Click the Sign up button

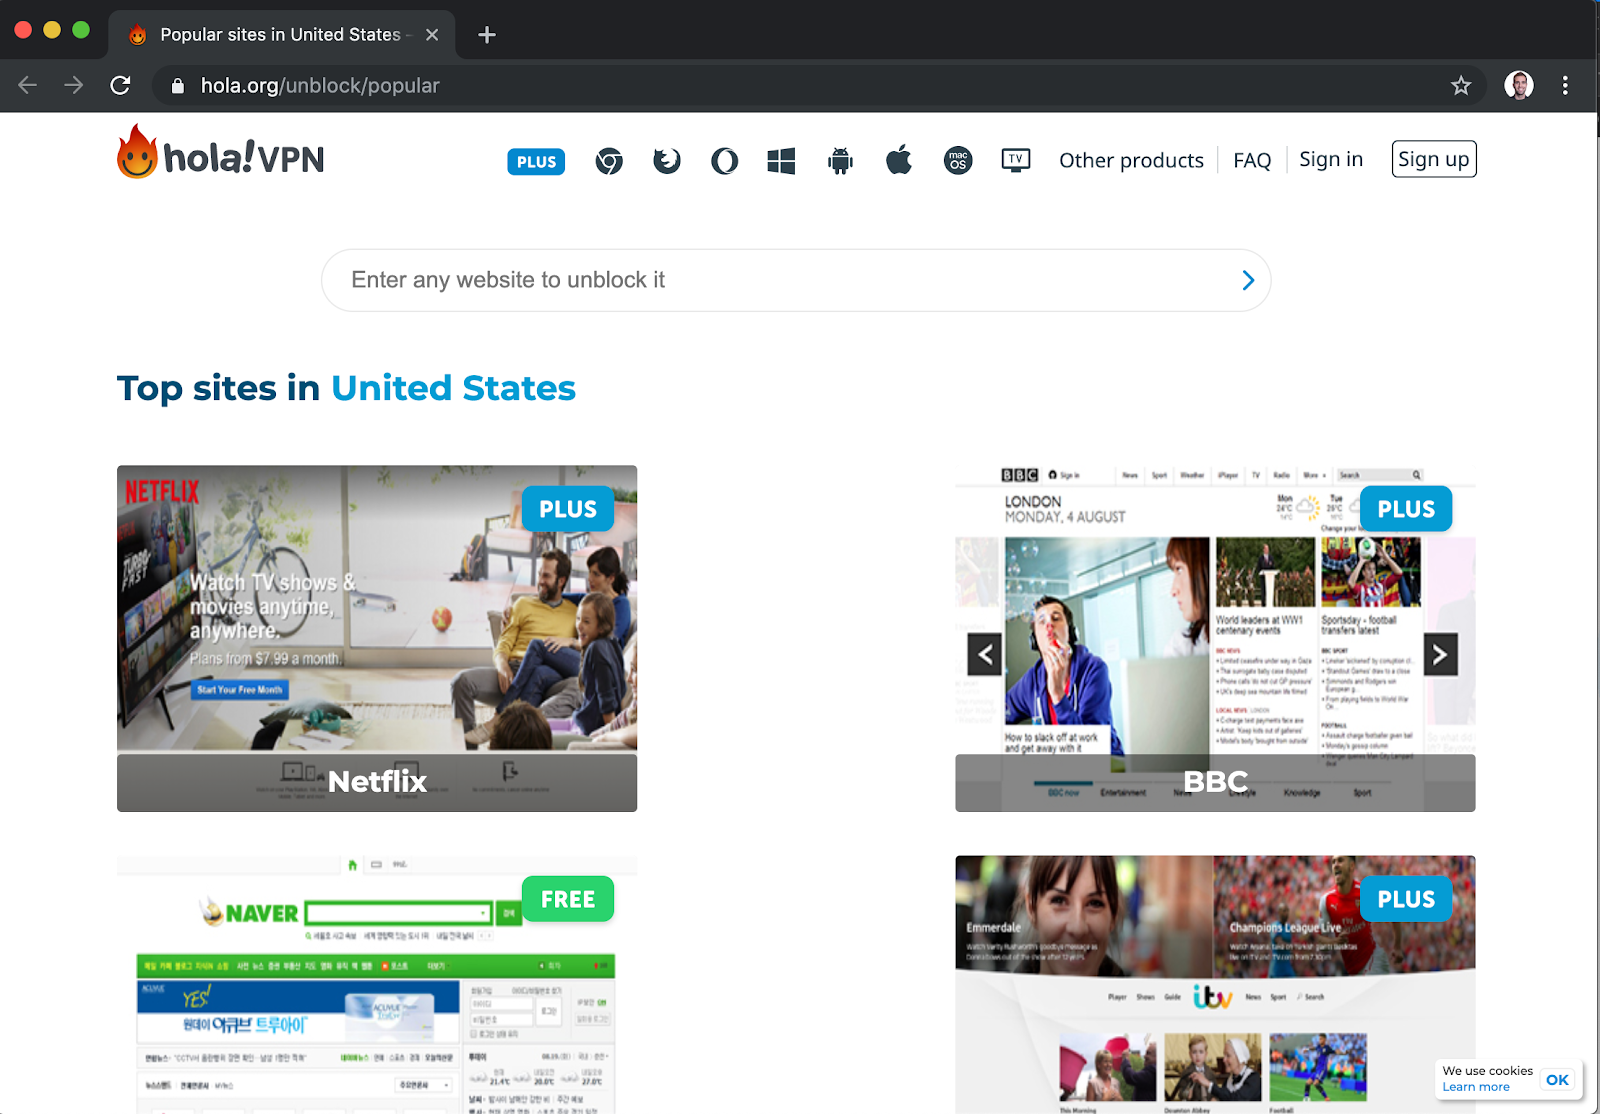(x=1434, y=159)
